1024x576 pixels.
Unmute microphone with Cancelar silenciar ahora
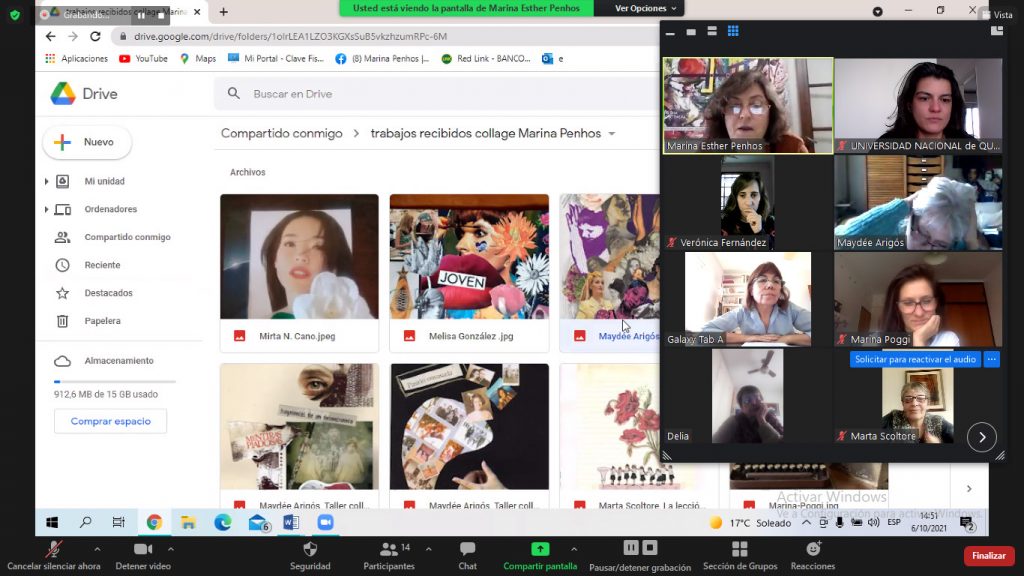[53, 550]
